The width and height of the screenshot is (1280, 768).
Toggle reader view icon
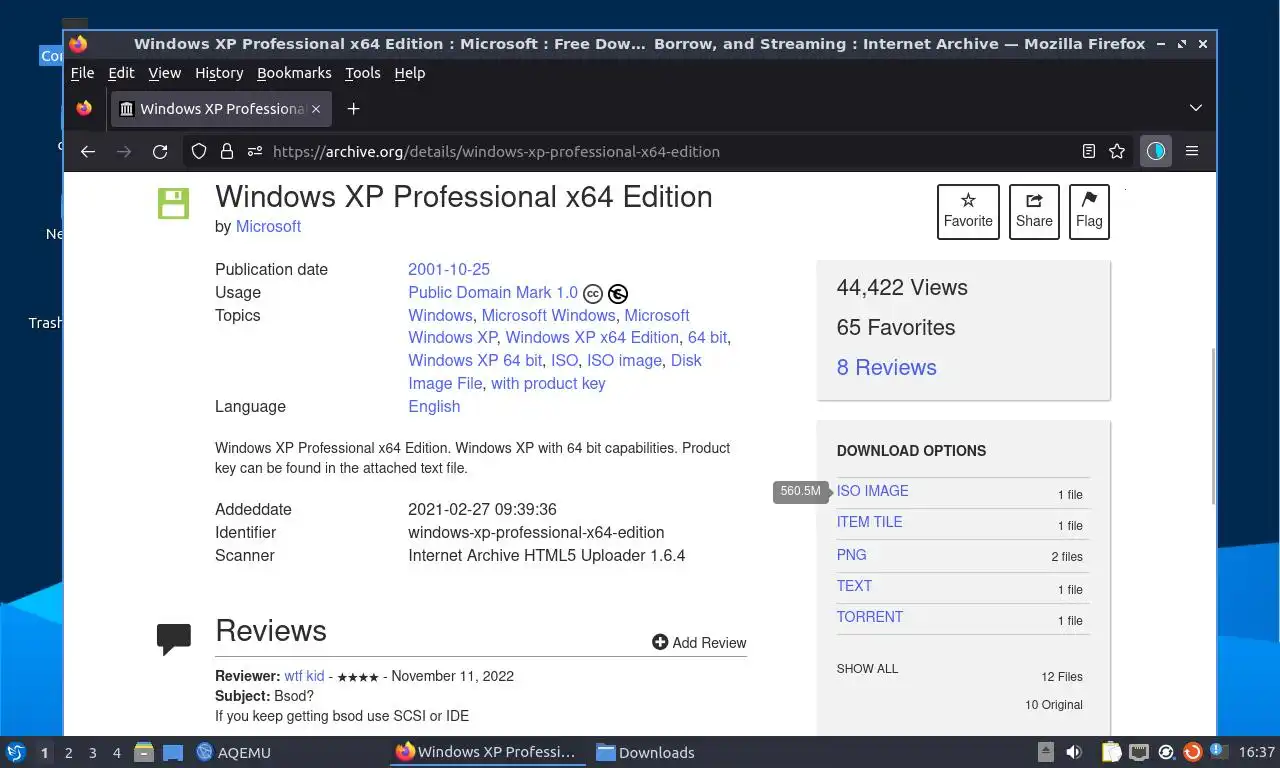(x=1089, y=152)
